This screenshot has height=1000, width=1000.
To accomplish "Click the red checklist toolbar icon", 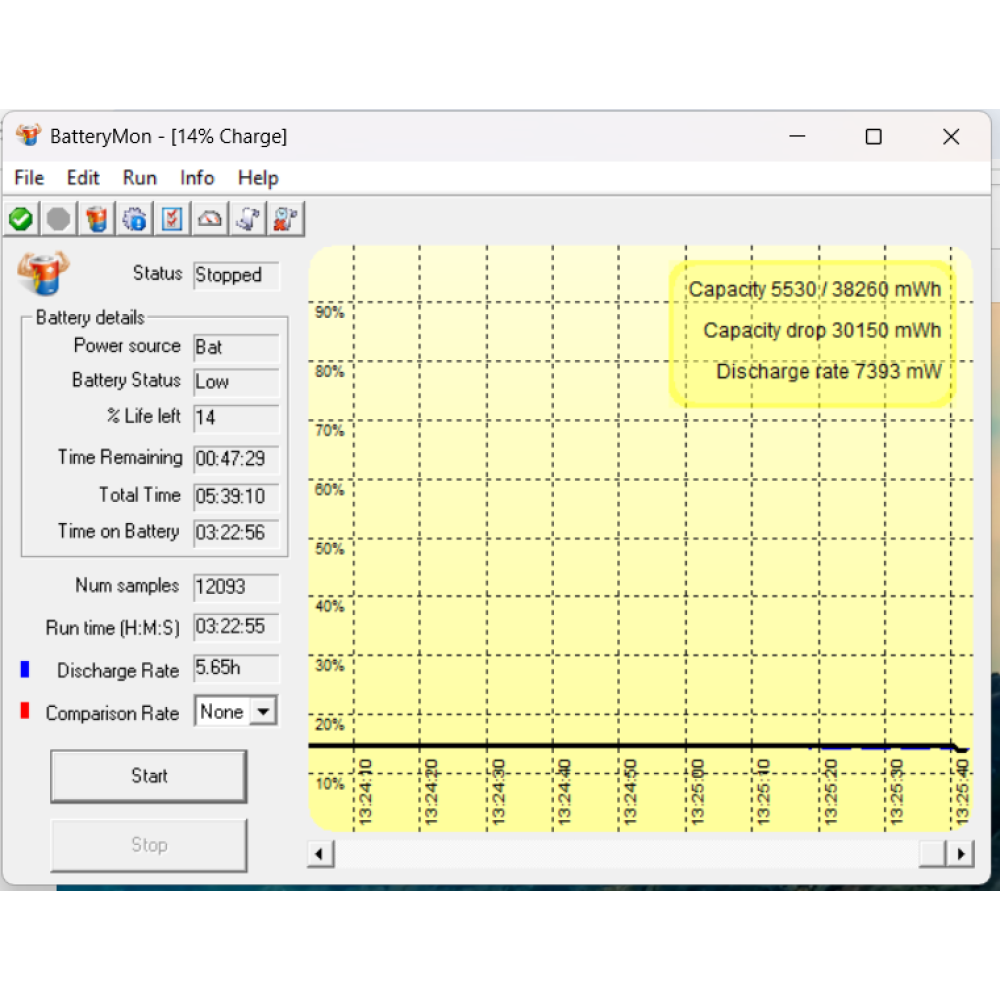I will tap(173, 219).
